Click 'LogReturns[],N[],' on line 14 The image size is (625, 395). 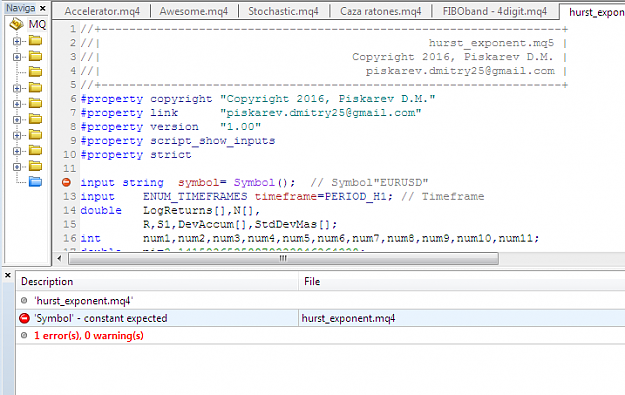[x=201, y=210]
